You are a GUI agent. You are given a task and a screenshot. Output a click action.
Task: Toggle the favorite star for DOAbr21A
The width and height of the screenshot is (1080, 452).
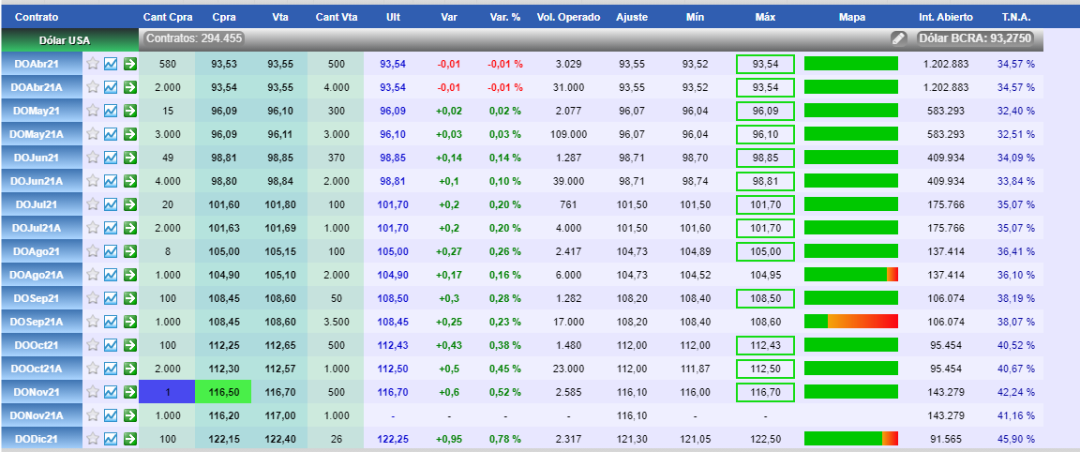tap(93, 88)
